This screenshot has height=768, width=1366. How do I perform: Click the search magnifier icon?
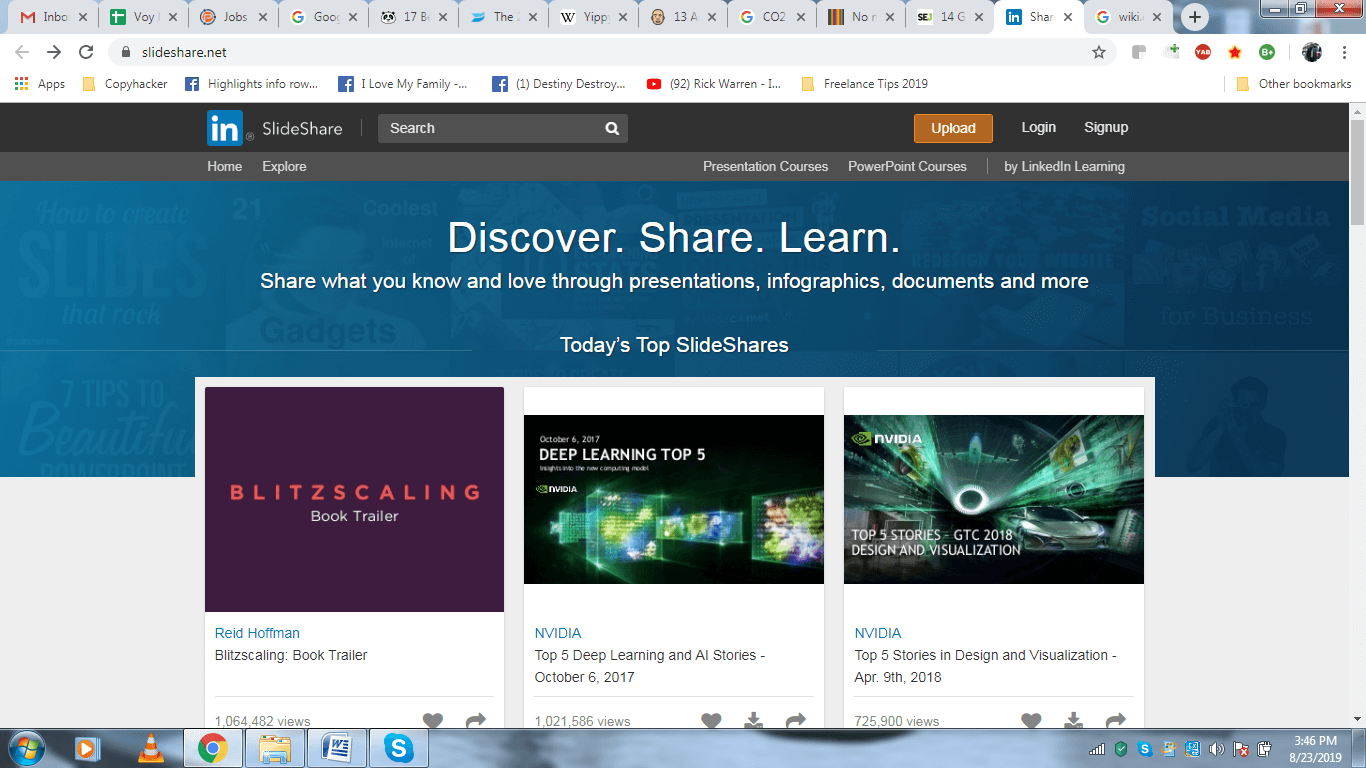(x=612, y=128)
